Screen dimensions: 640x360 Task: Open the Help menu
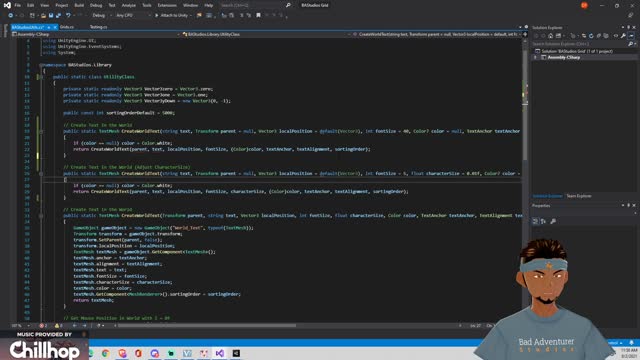[x=209, y=5]
